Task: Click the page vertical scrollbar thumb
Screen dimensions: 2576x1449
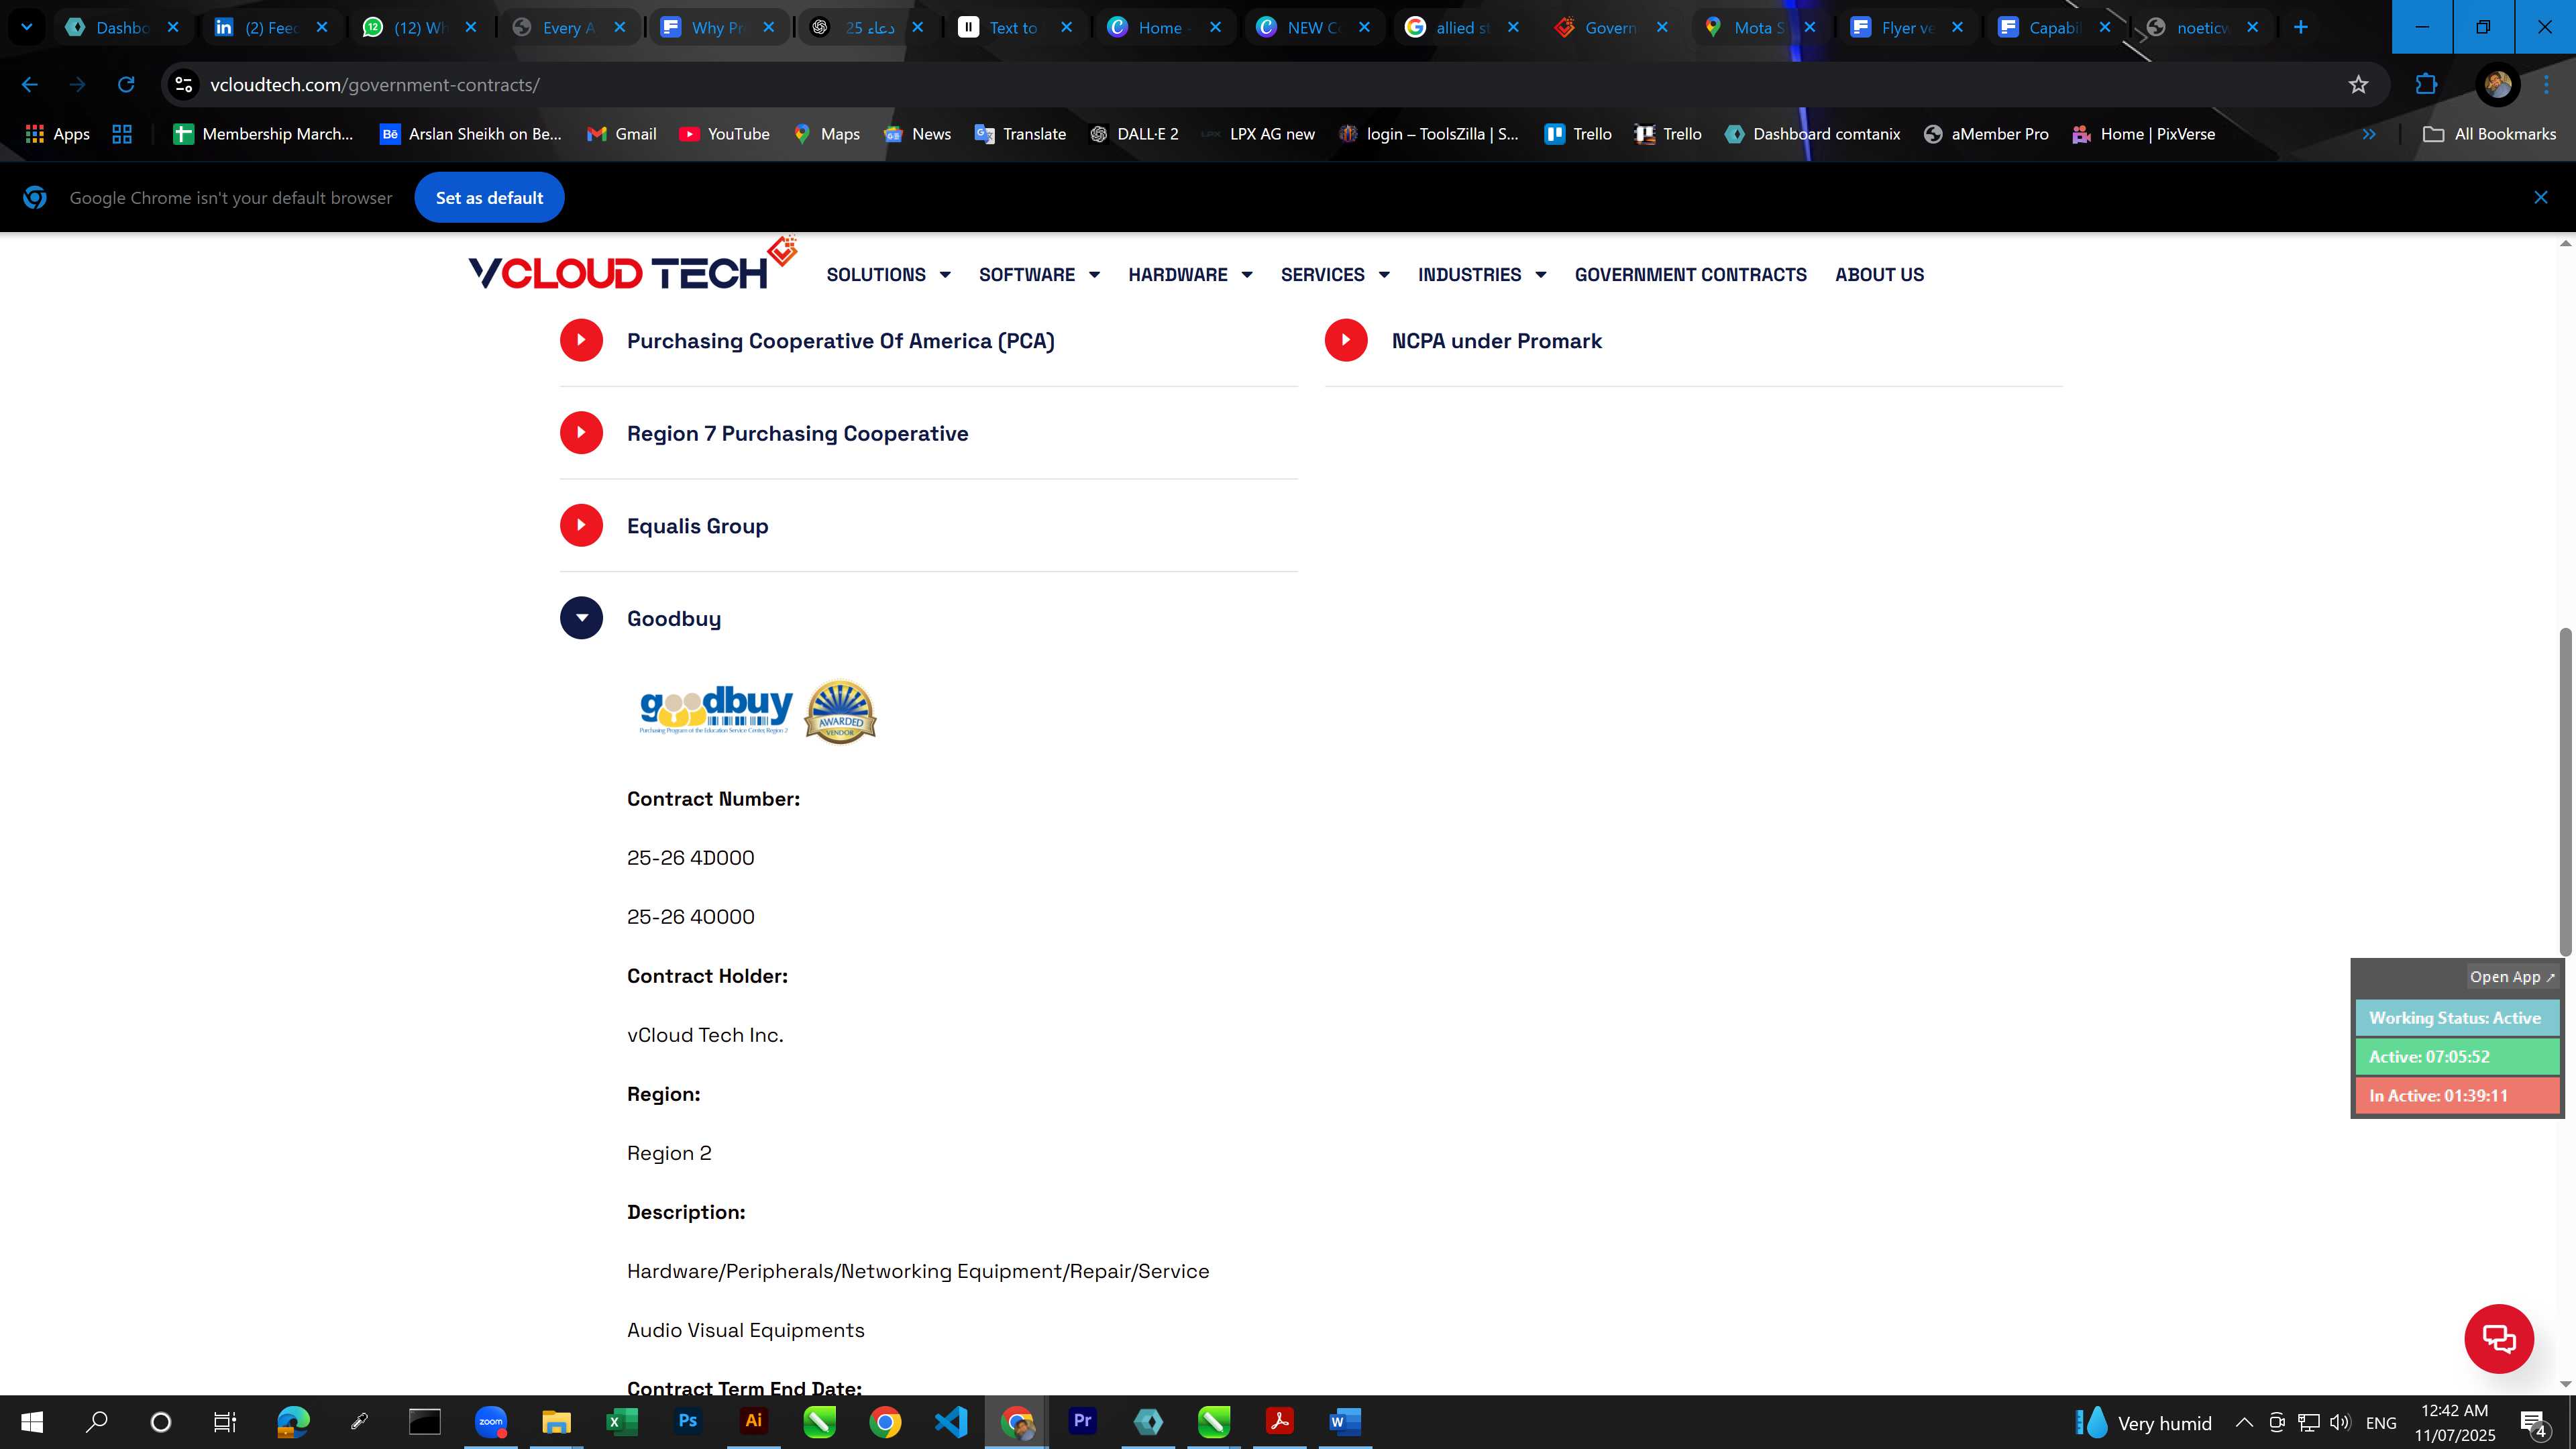Action: point(2565,791)
